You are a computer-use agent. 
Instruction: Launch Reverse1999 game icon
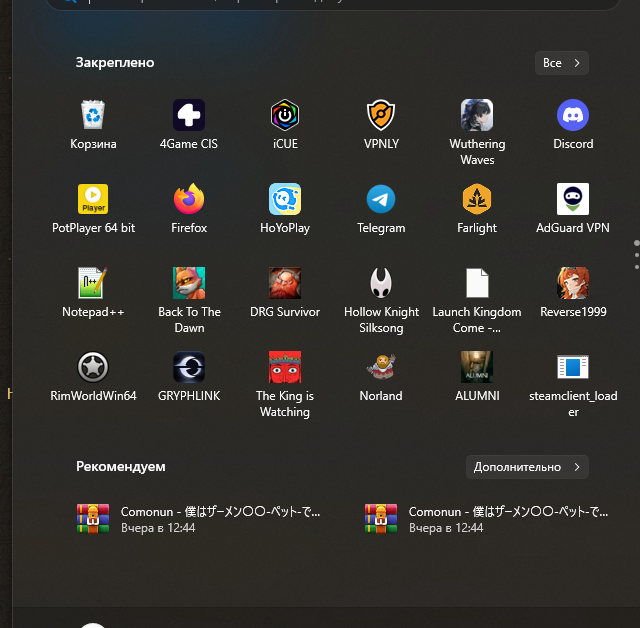pos(573,283)
